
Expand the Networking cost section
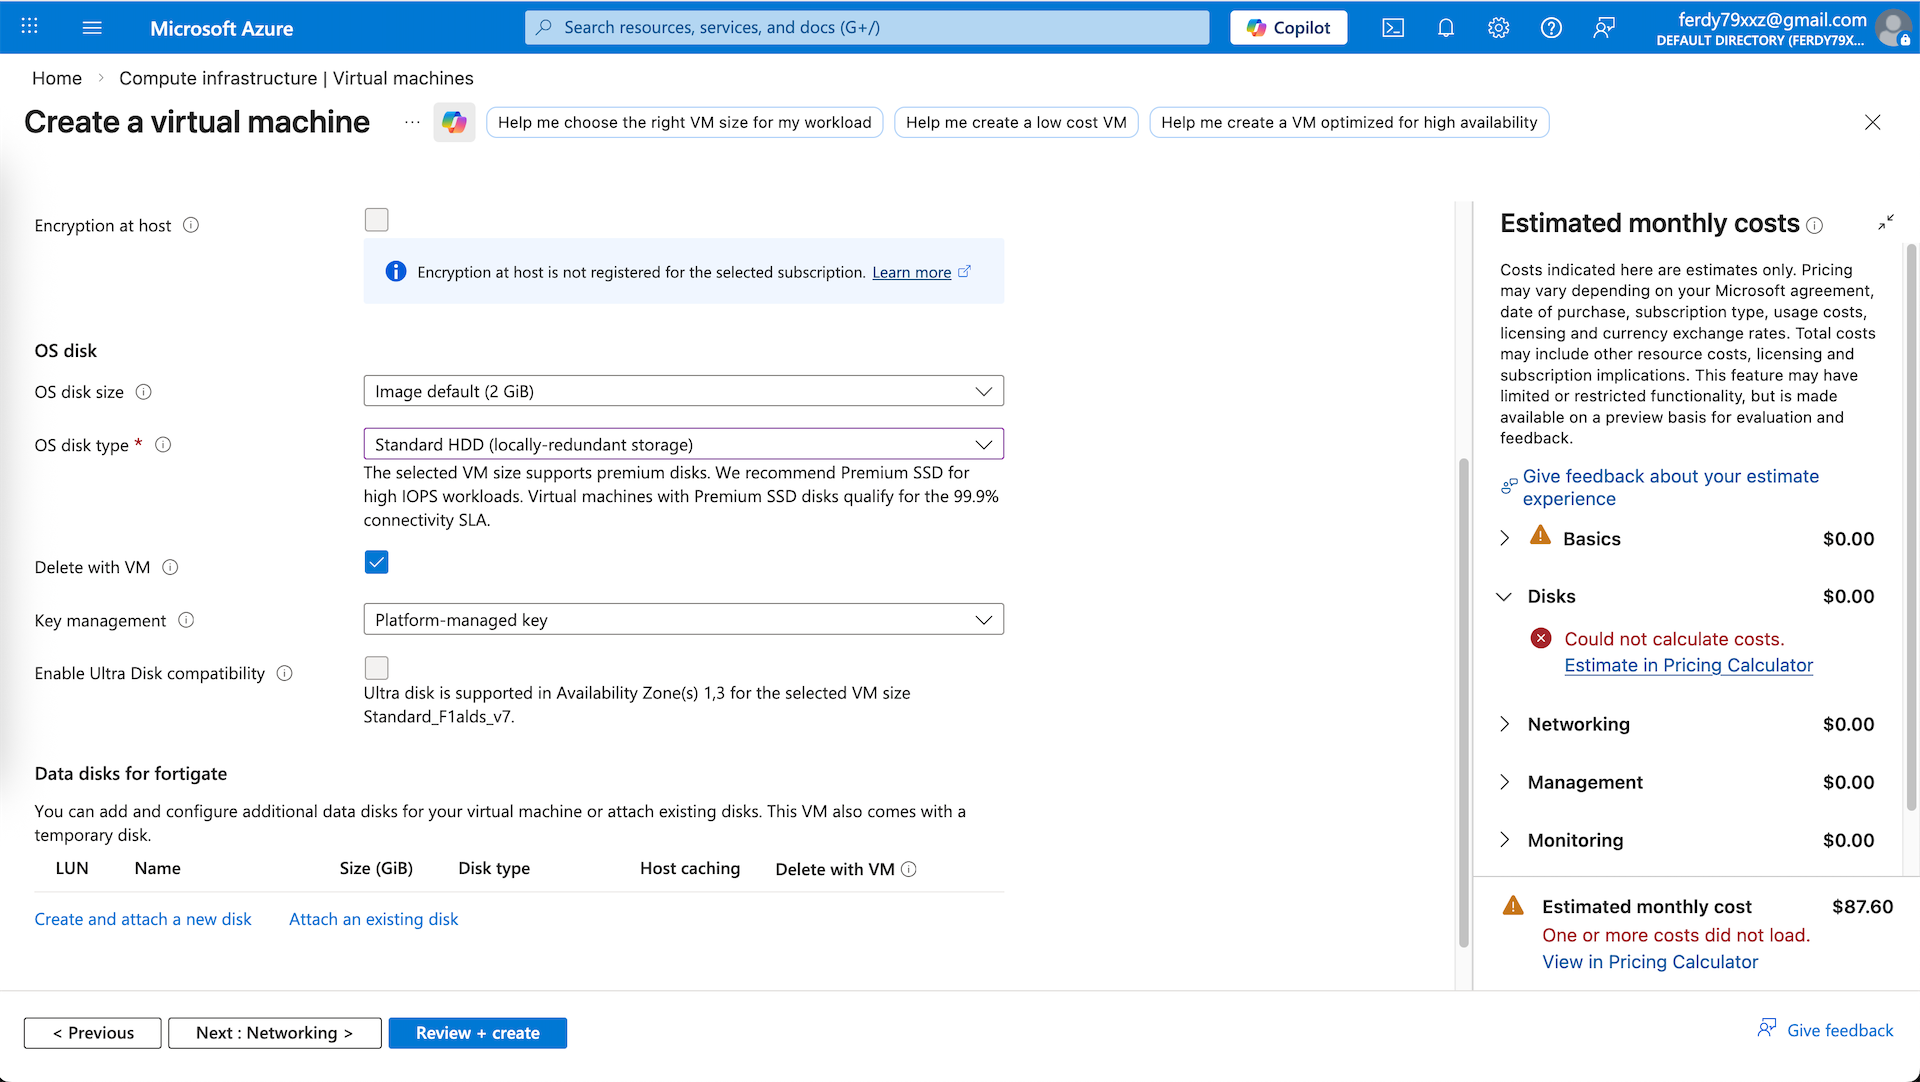click(x=1505, y=724)
